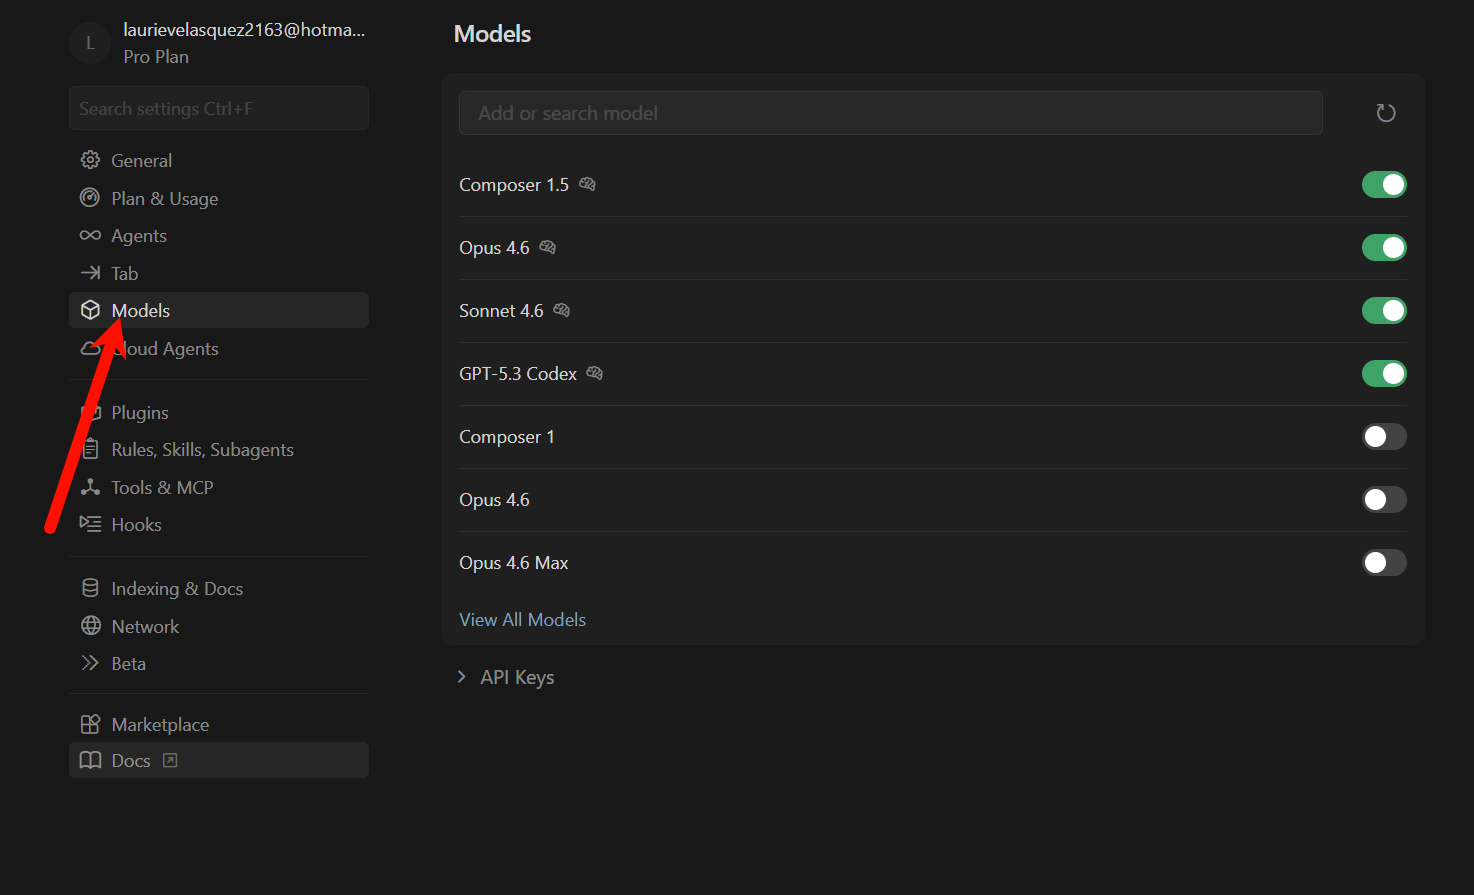The width and height of the screenshot is (1474, 895).
Task: Go to the Plugins settings page
Action: 219,412
